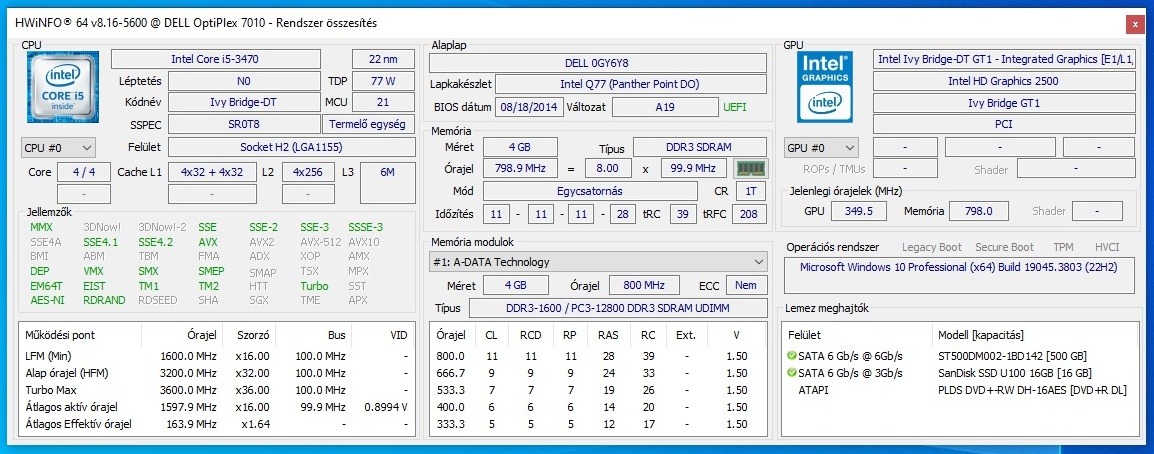
Task: Click the EM64T feature flag
Action: [46, 285]
